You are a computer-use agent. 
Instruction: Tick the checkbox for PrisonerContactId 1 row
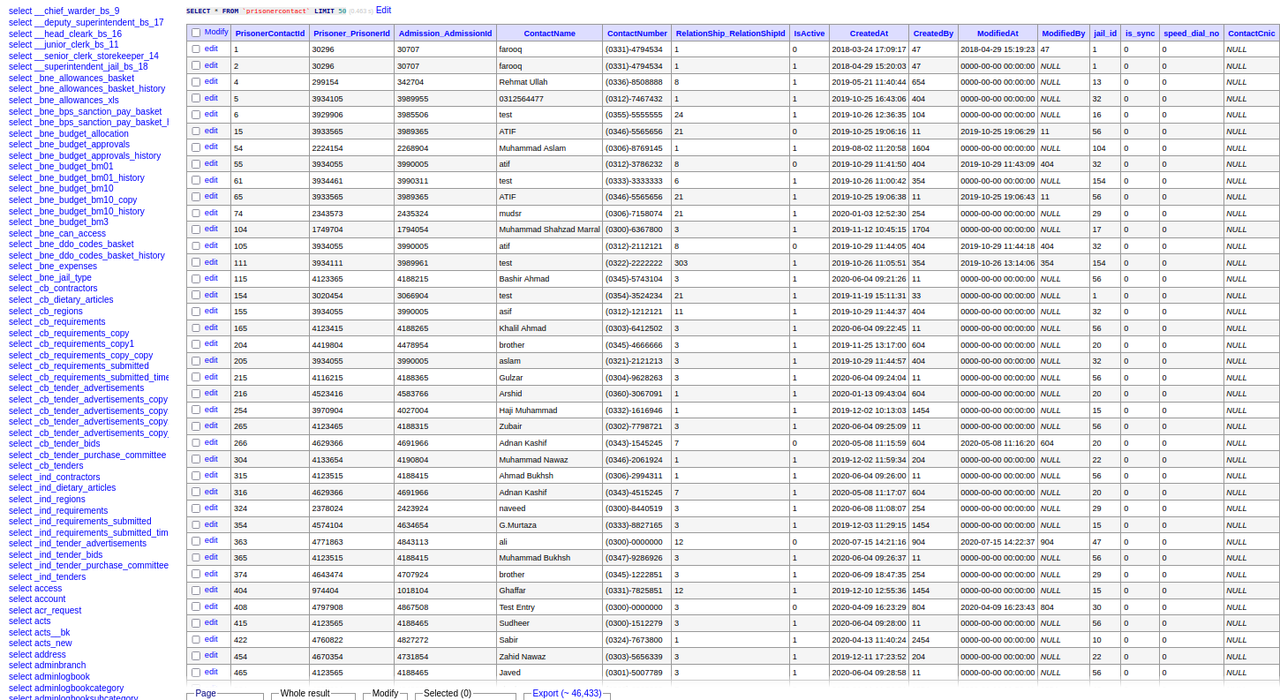[x=196, y=49]
